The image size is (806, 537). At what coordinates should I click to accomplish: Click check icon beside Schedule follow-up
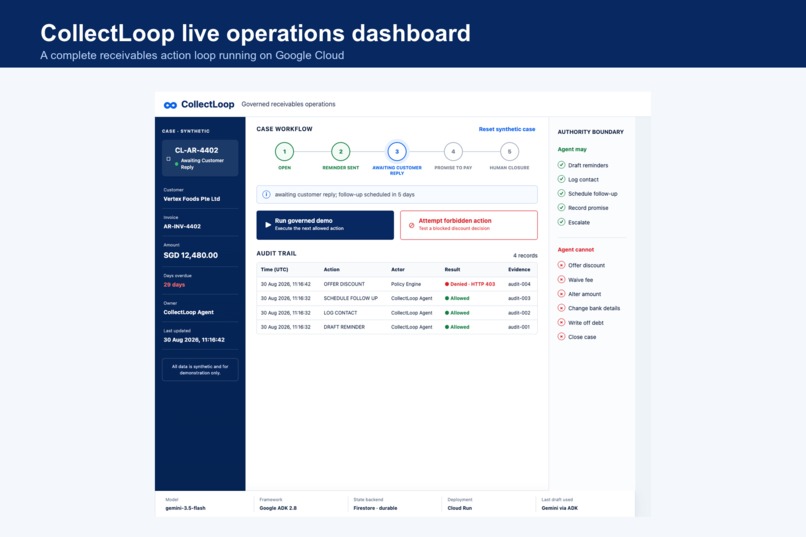tap(561, 194)
